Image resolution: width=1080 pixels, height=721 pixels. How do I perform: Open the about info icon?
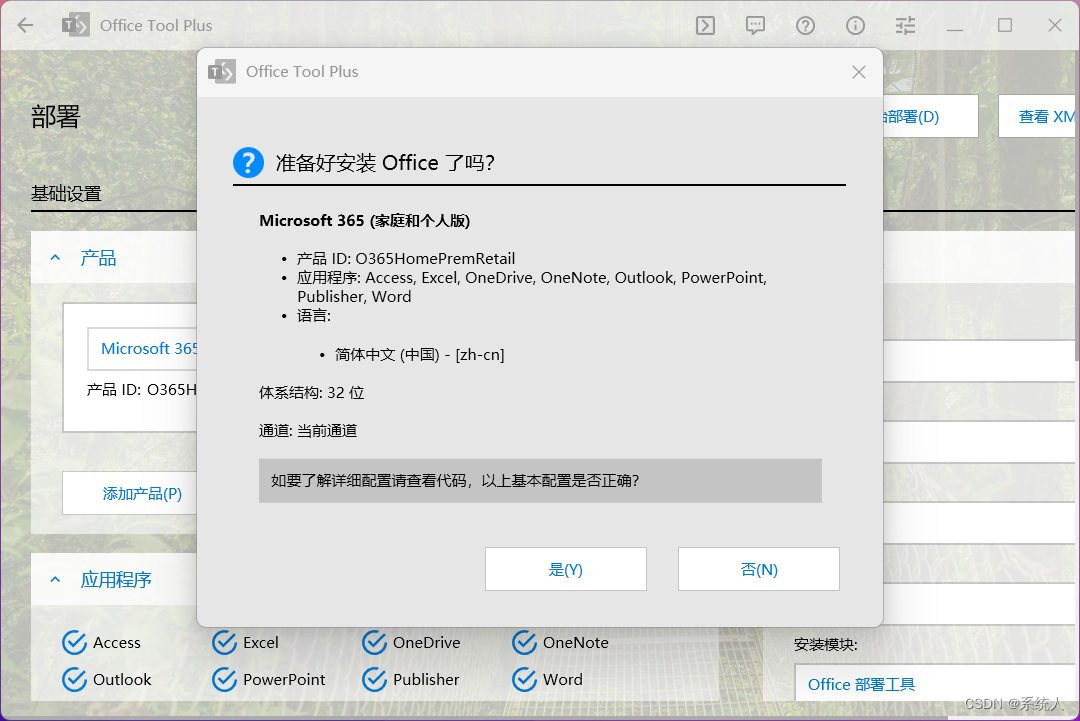click(855, 25)
